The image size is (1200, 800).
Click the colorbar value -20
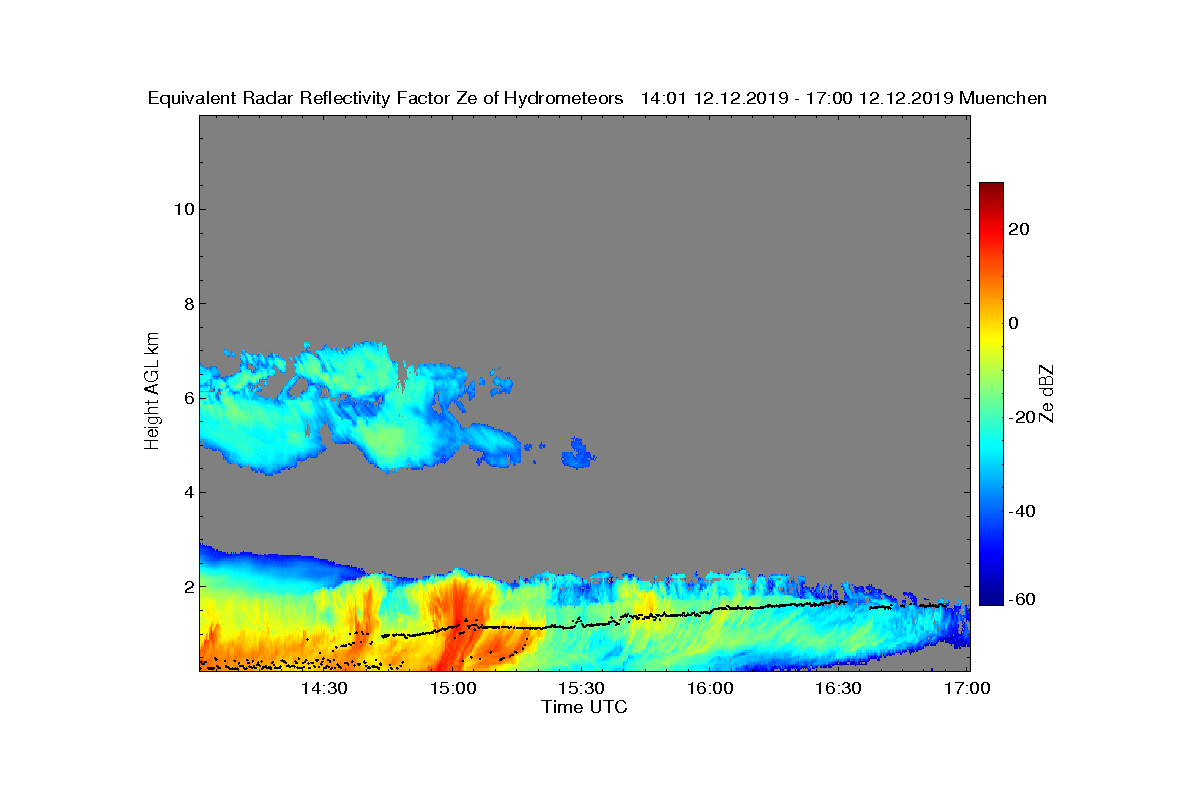[x=1023, y=417]
